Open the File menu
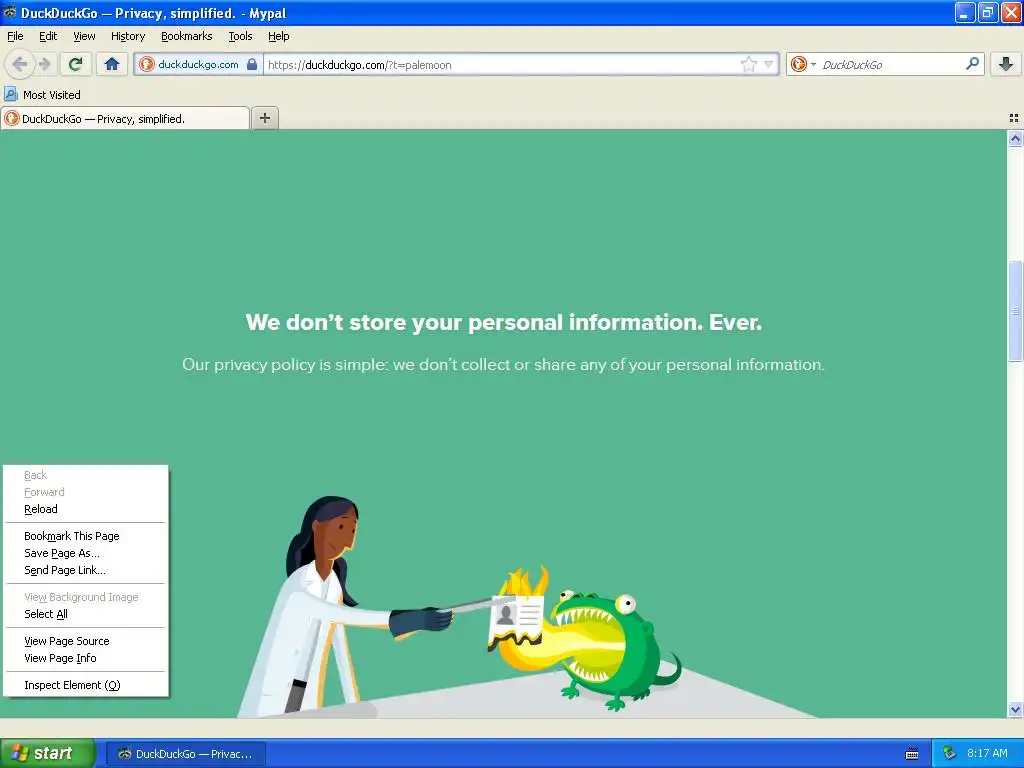The image size is (1024, 768). 15,36
